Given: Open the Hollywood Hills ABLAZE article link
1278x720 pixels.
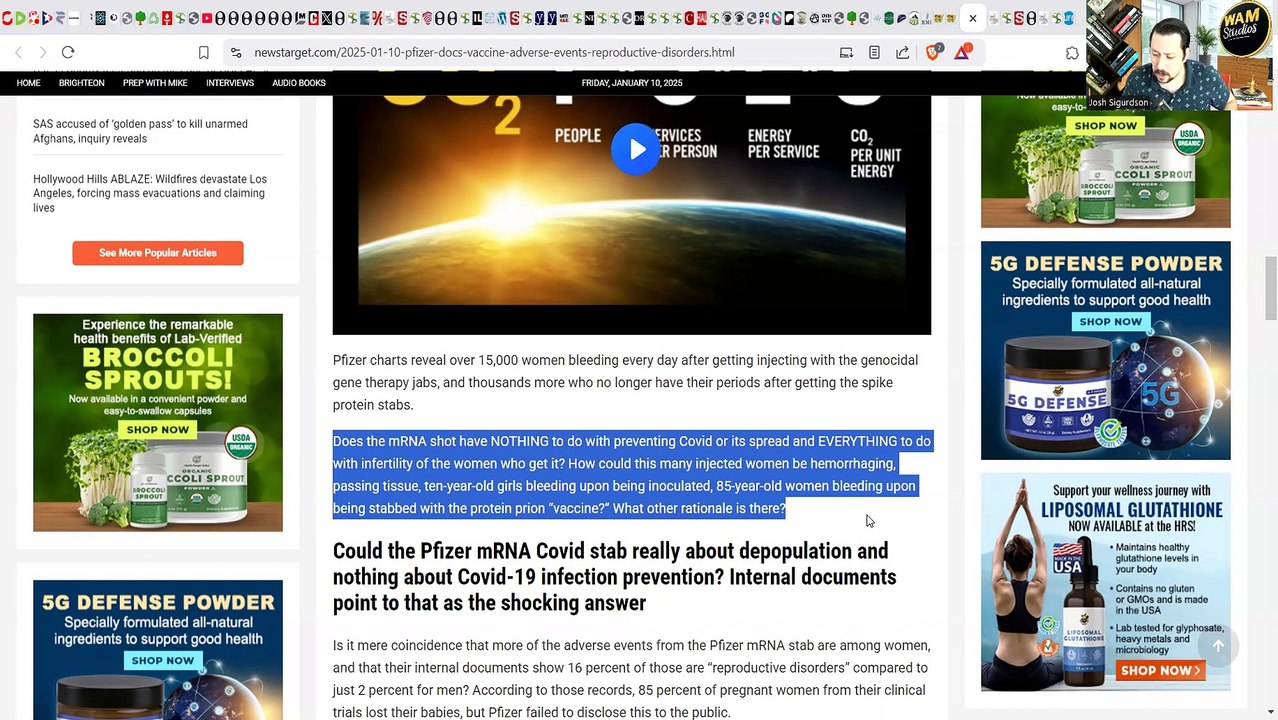Looking at the screenshot, I should point(150,193).
